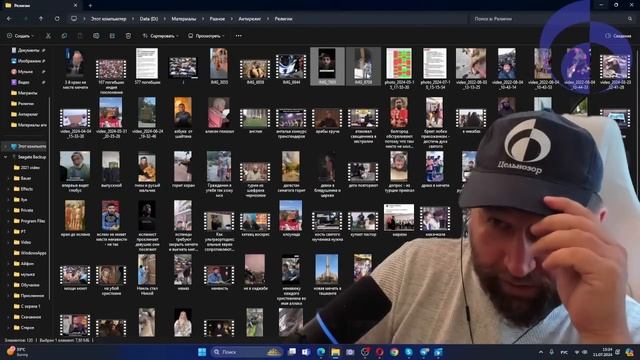
Task: Click File Explorer taskbar icon
Action: [x=336, y=352]
